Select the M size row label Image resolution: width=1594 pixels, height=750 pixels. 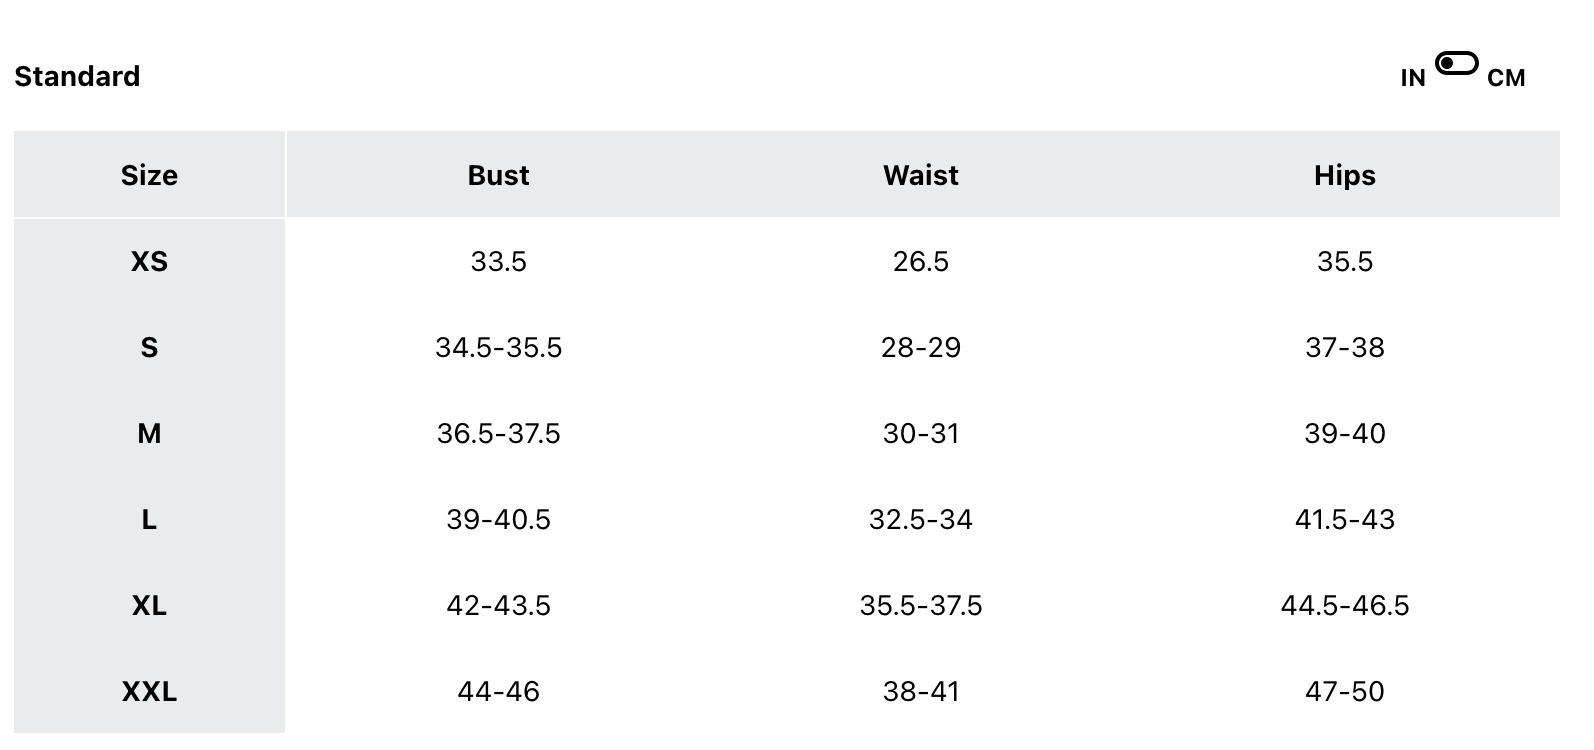pyautogui.click(x=149, y=433)
